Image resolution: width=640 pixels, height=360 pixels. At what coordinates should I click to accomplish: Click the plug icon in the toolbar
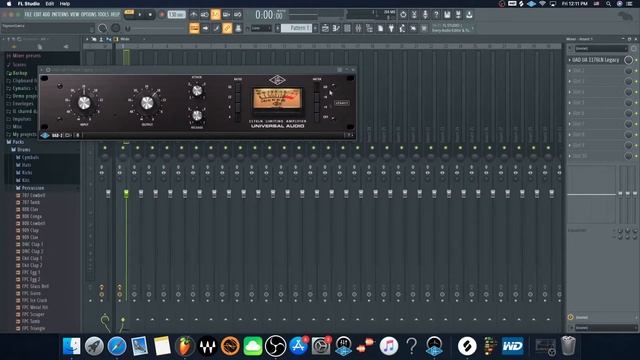pyautogui.click(x=391, y=28)
